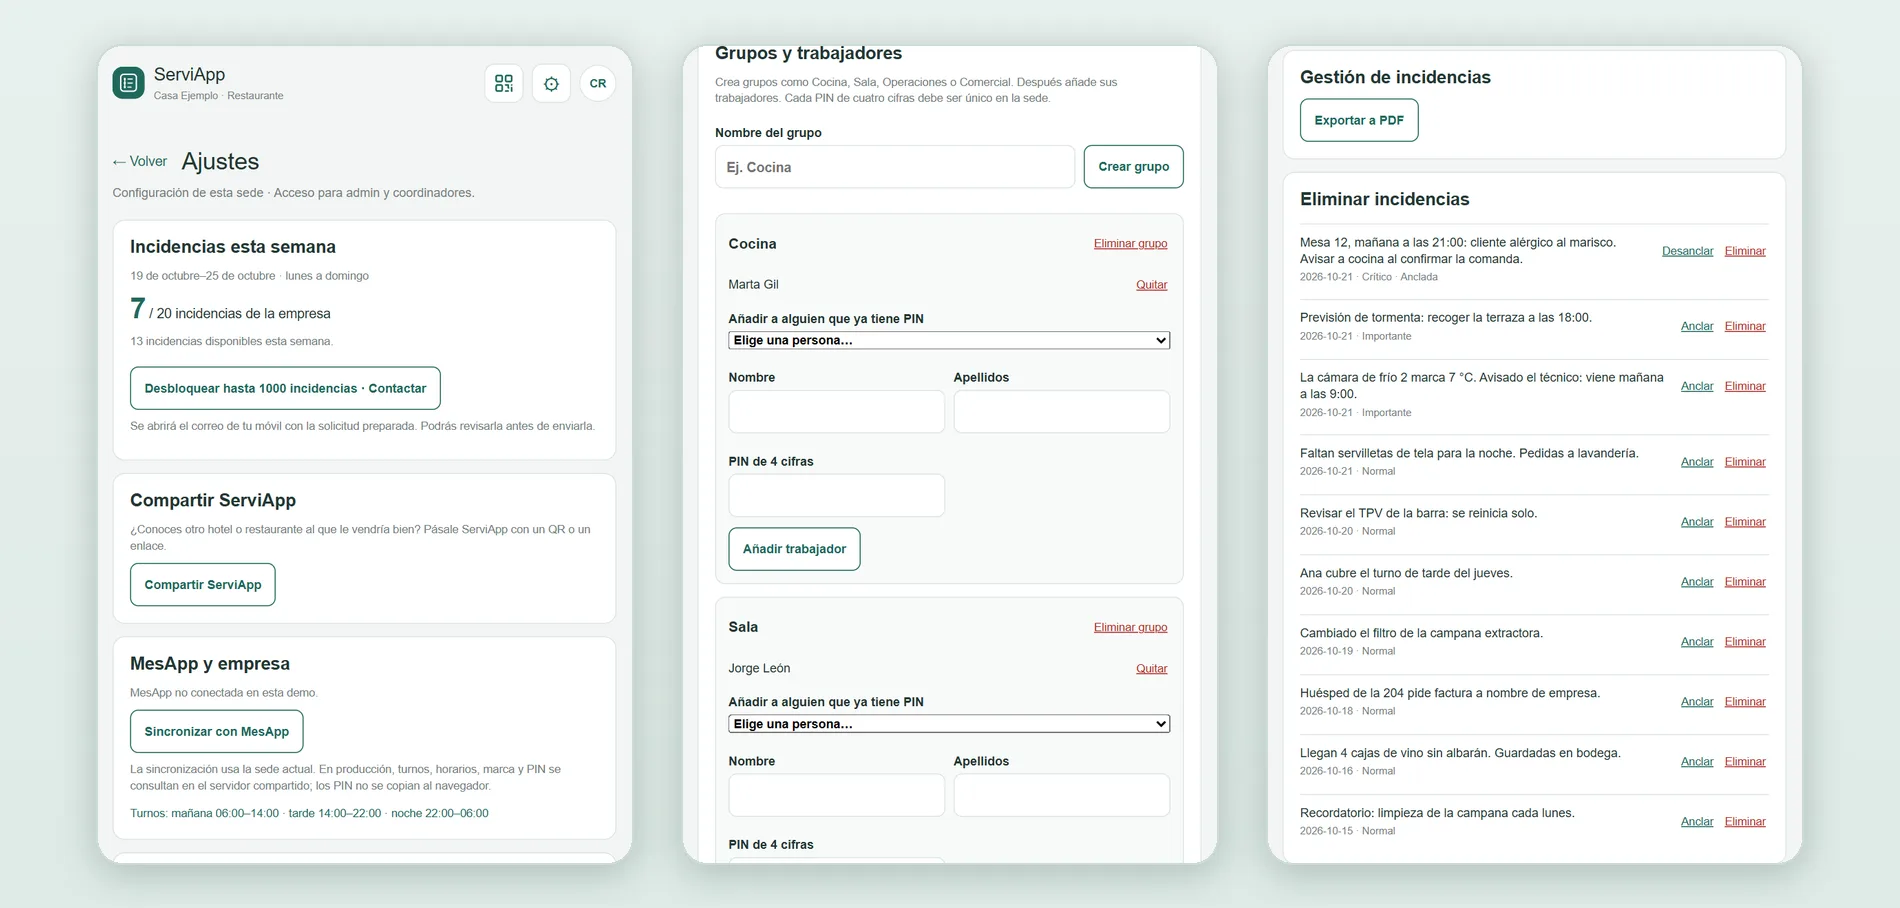This screenshot has height=908, width=1900.
Task: Focus the Nombre del grupo field
Action: click(x=895, y=167)
